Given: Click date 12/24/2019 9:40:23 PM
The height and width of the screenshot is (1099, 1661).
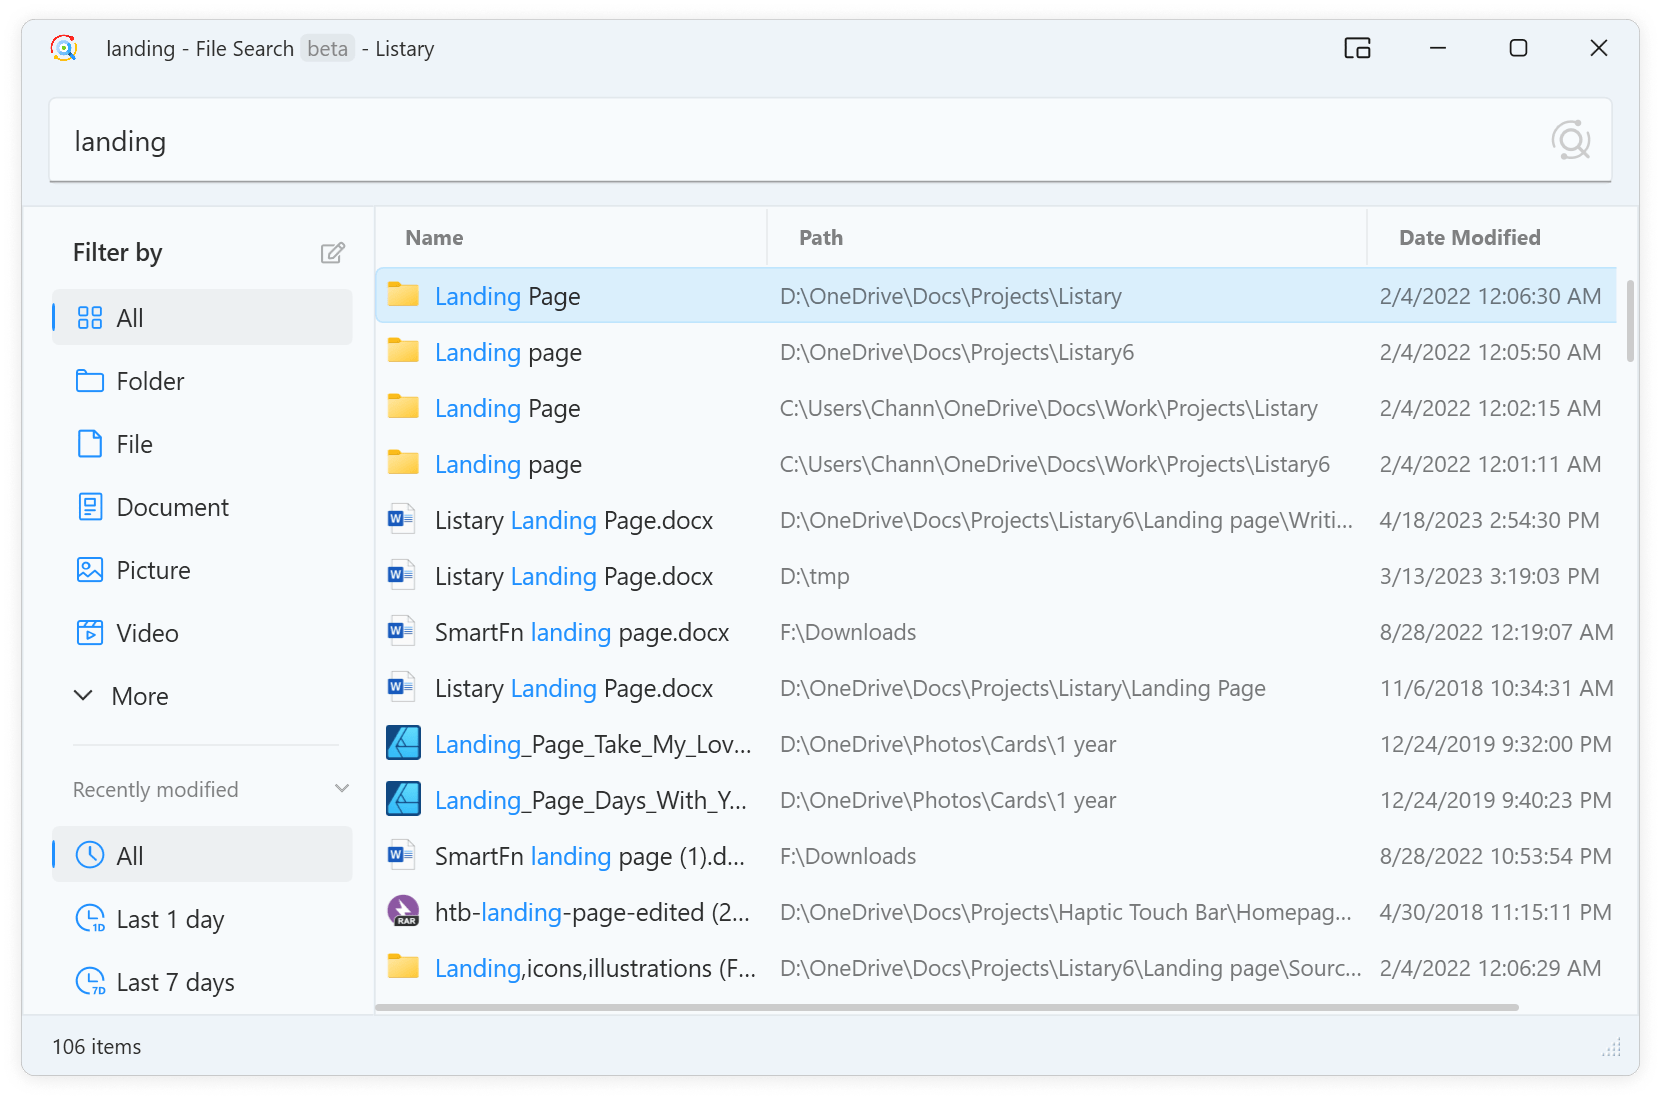Looking at the screenshot, I should tap(1496, 800).
